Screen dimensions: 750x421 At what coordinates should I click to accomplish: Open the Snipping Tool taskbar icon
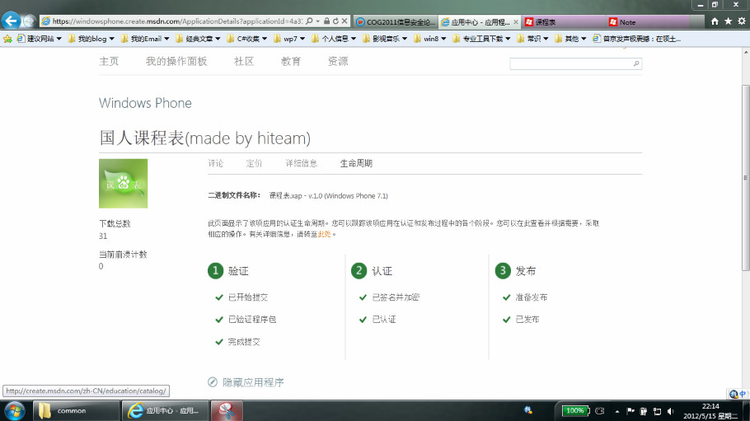(x=227, y=410)
